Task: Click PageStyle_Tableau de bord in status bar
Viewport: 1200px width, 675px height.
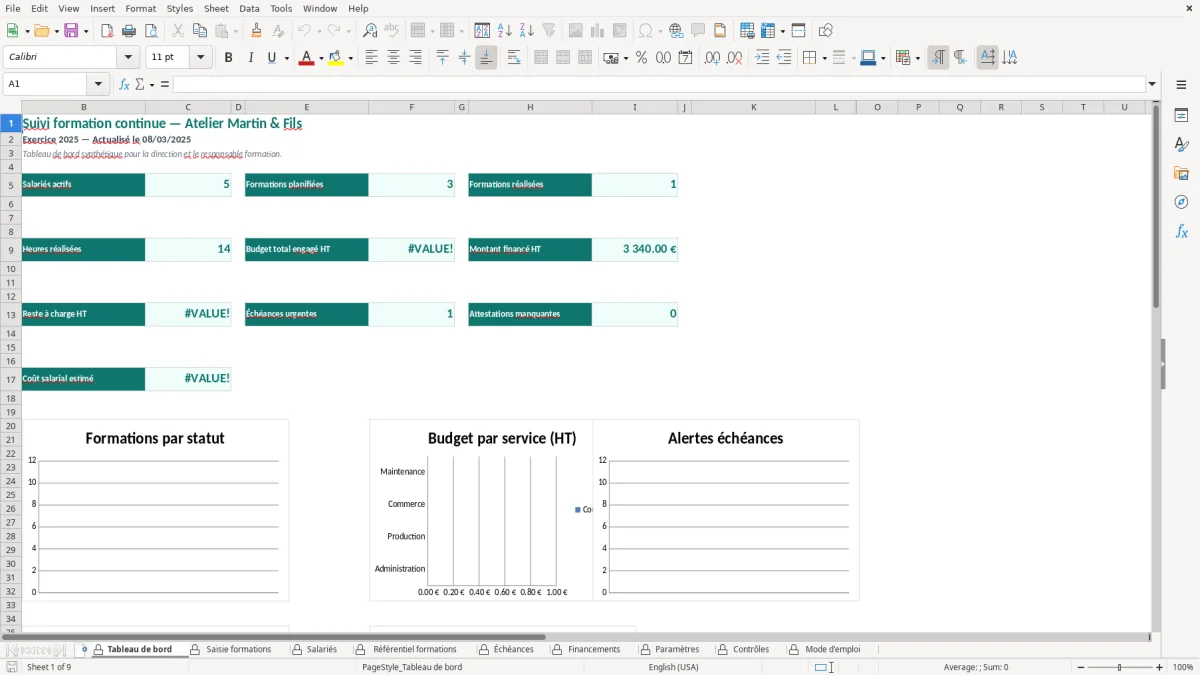Action: point(412,667)
